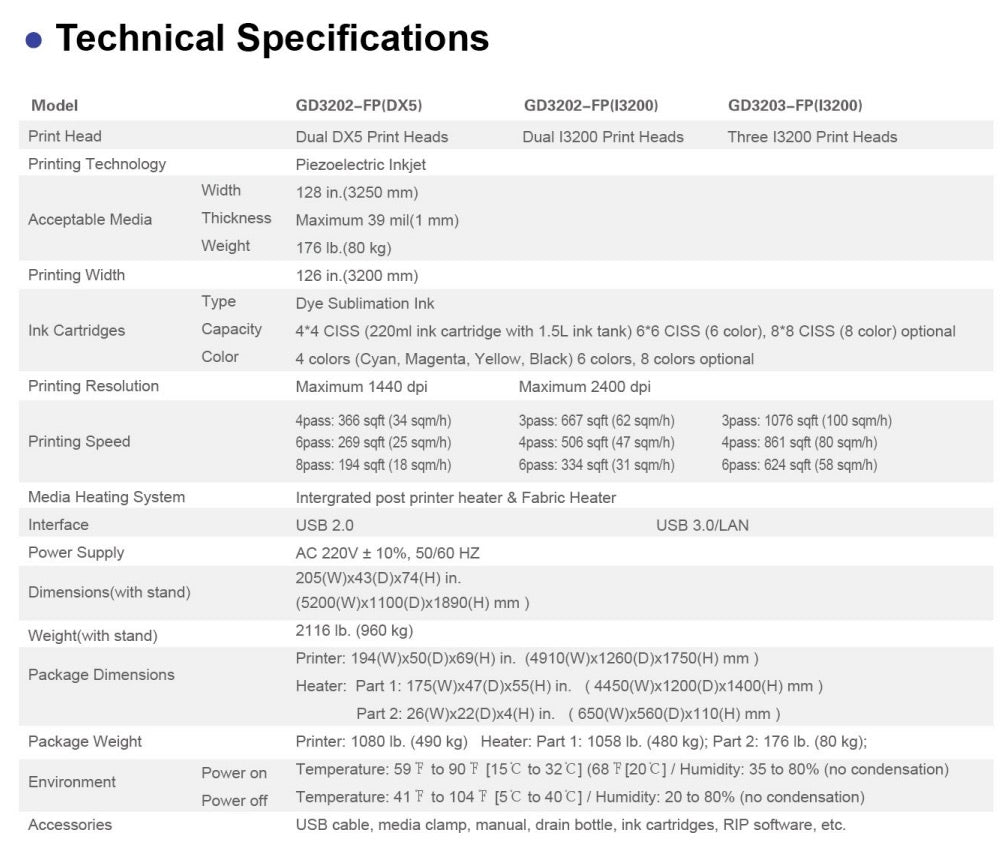The height and width of the screenshot is (866, 1006).
Task: Click the Maximum 1440 dpi value
Action: (361, 387)
